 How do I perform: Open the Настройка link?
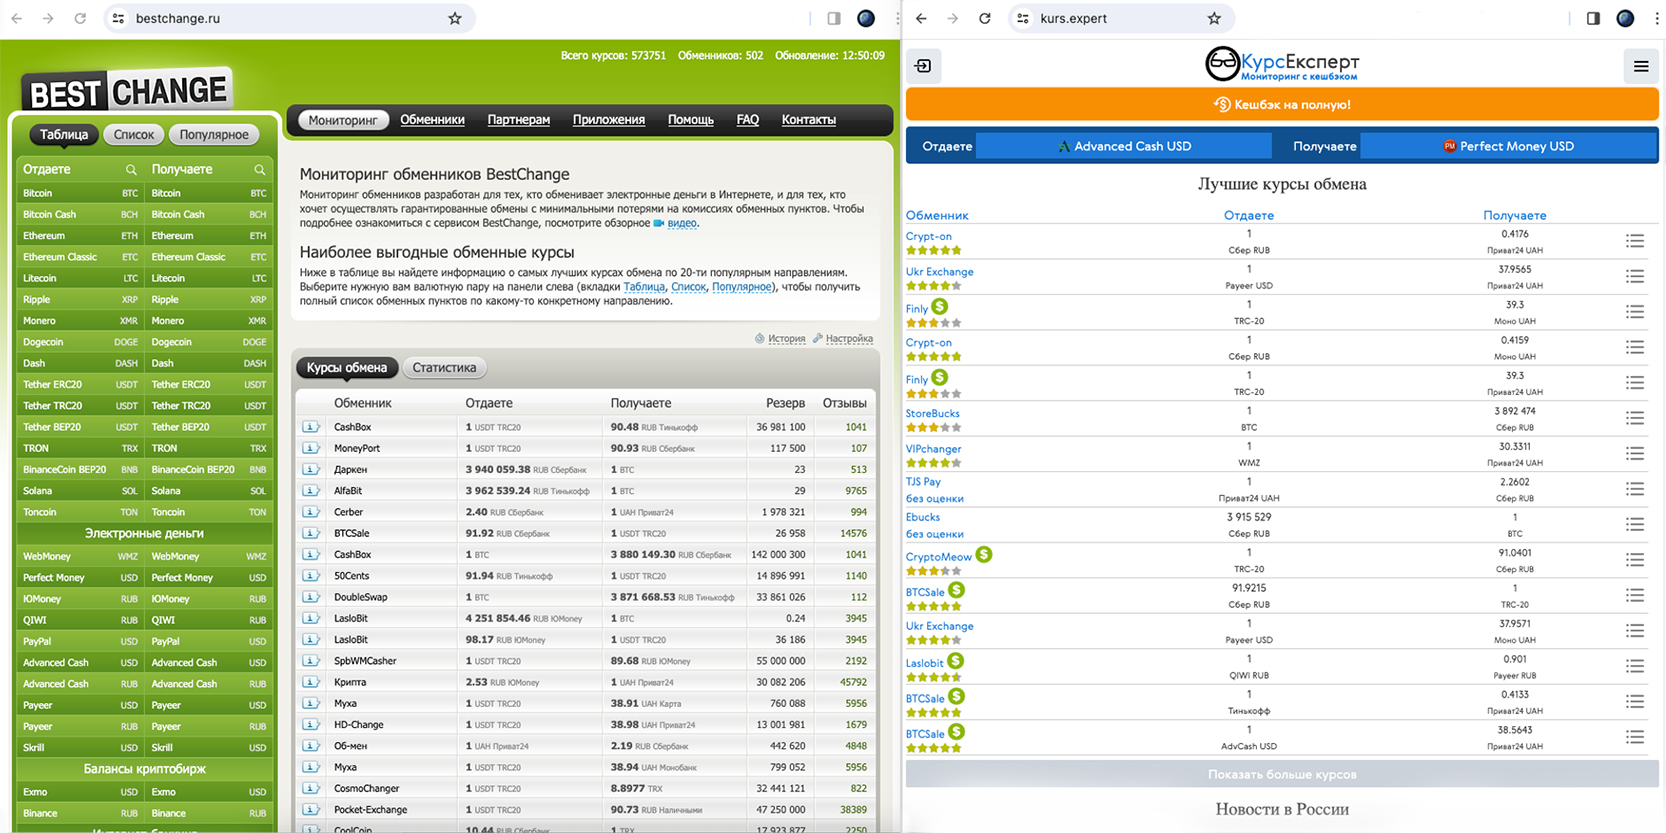tap(849, 339)
